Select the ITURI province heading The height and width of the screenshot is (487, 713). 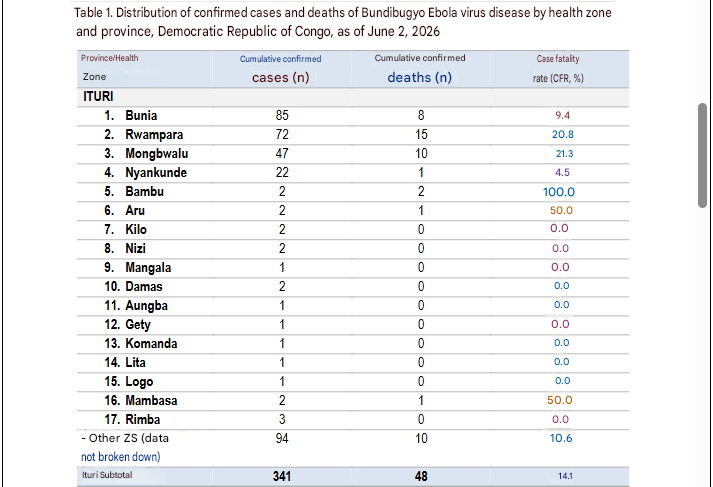tap(98, 96)
